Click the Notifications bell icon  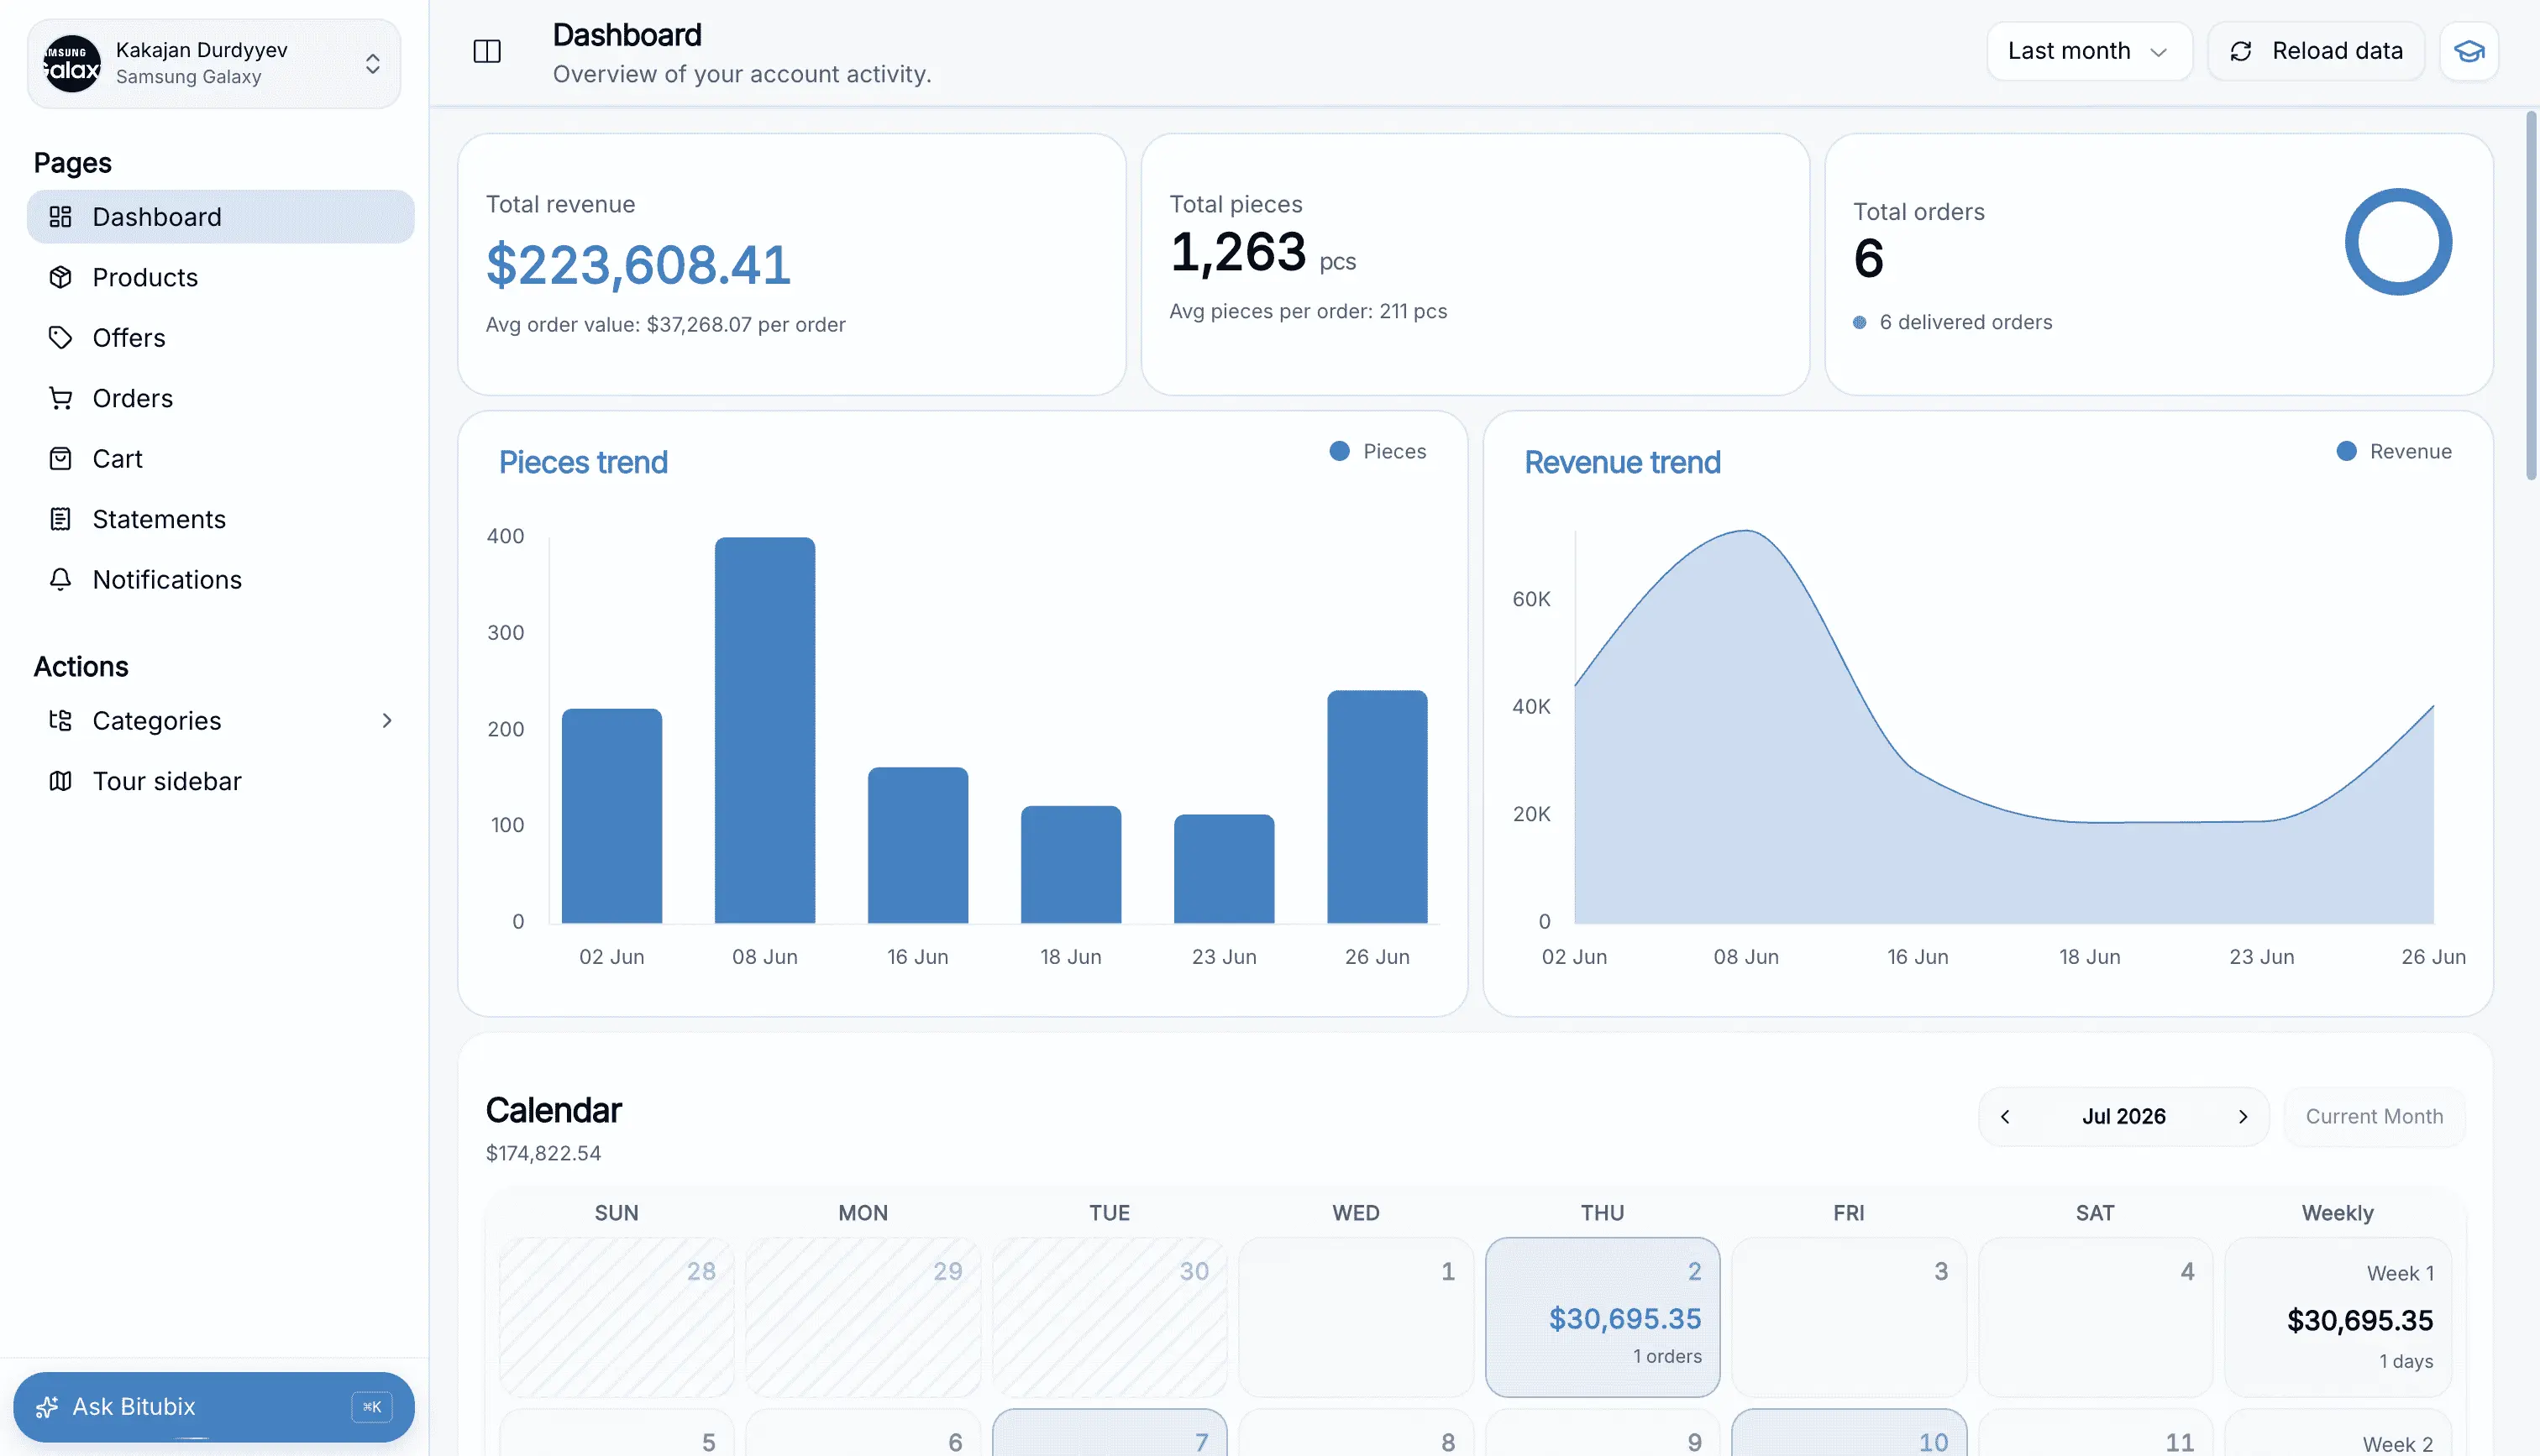[x=60, y=580]
